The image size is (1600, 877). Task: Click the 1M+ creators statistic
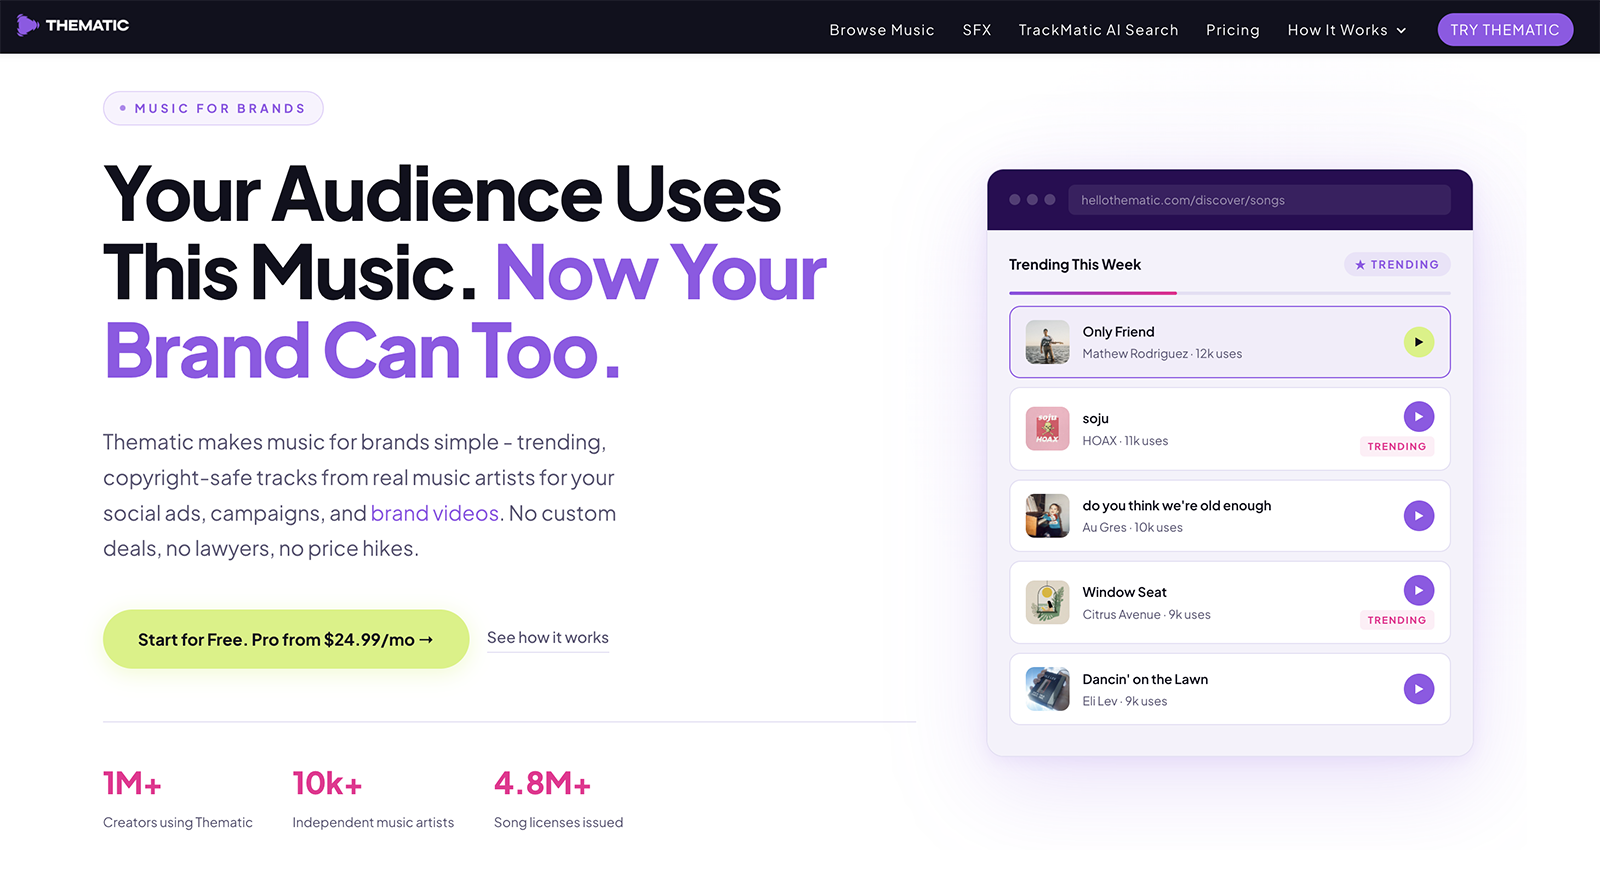pyautogui.click(x=132, y=784)
